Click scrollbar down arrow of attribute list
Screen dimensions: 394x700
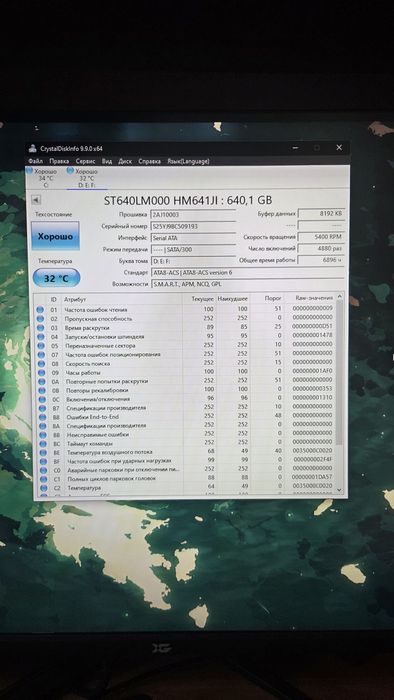(340, 490)
